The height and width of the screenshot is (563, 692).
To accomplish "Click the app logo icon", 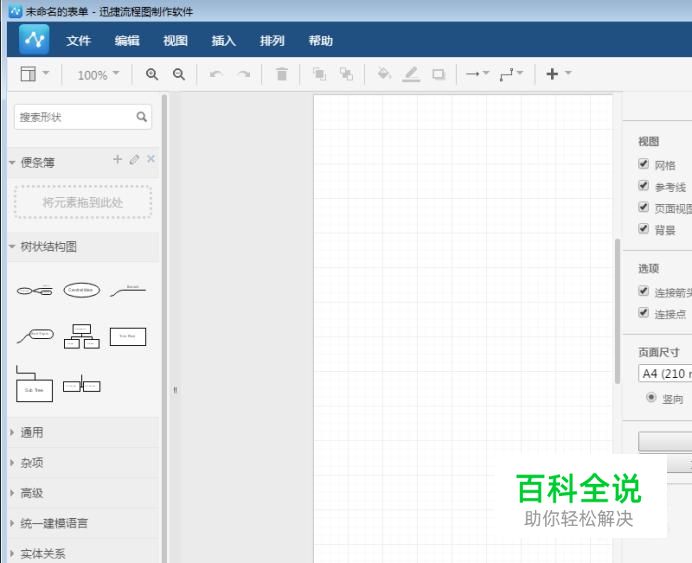I will [x=34, y=40].
